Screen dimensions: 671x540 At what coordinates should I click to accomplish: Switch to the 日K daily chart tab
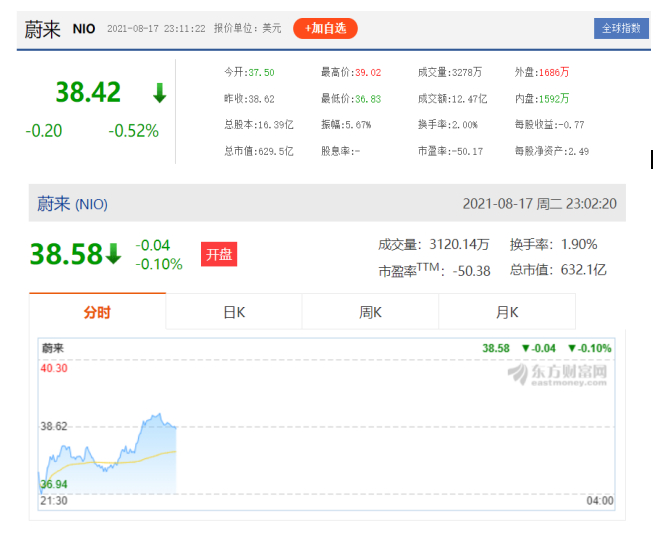234,312
